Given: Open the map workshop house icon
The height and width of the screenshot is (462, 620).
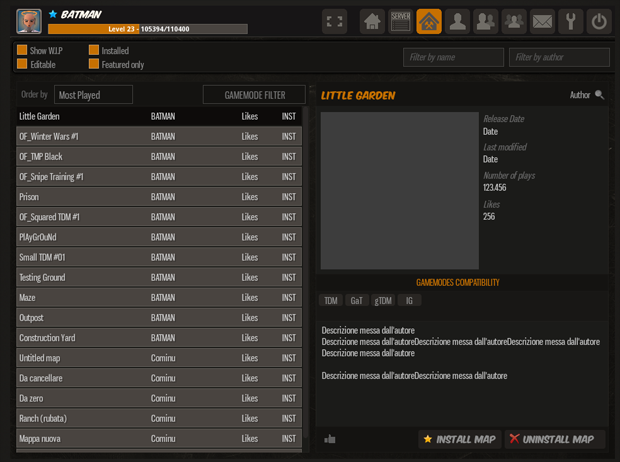Looking at the screenshot, I should coord(429,21).
